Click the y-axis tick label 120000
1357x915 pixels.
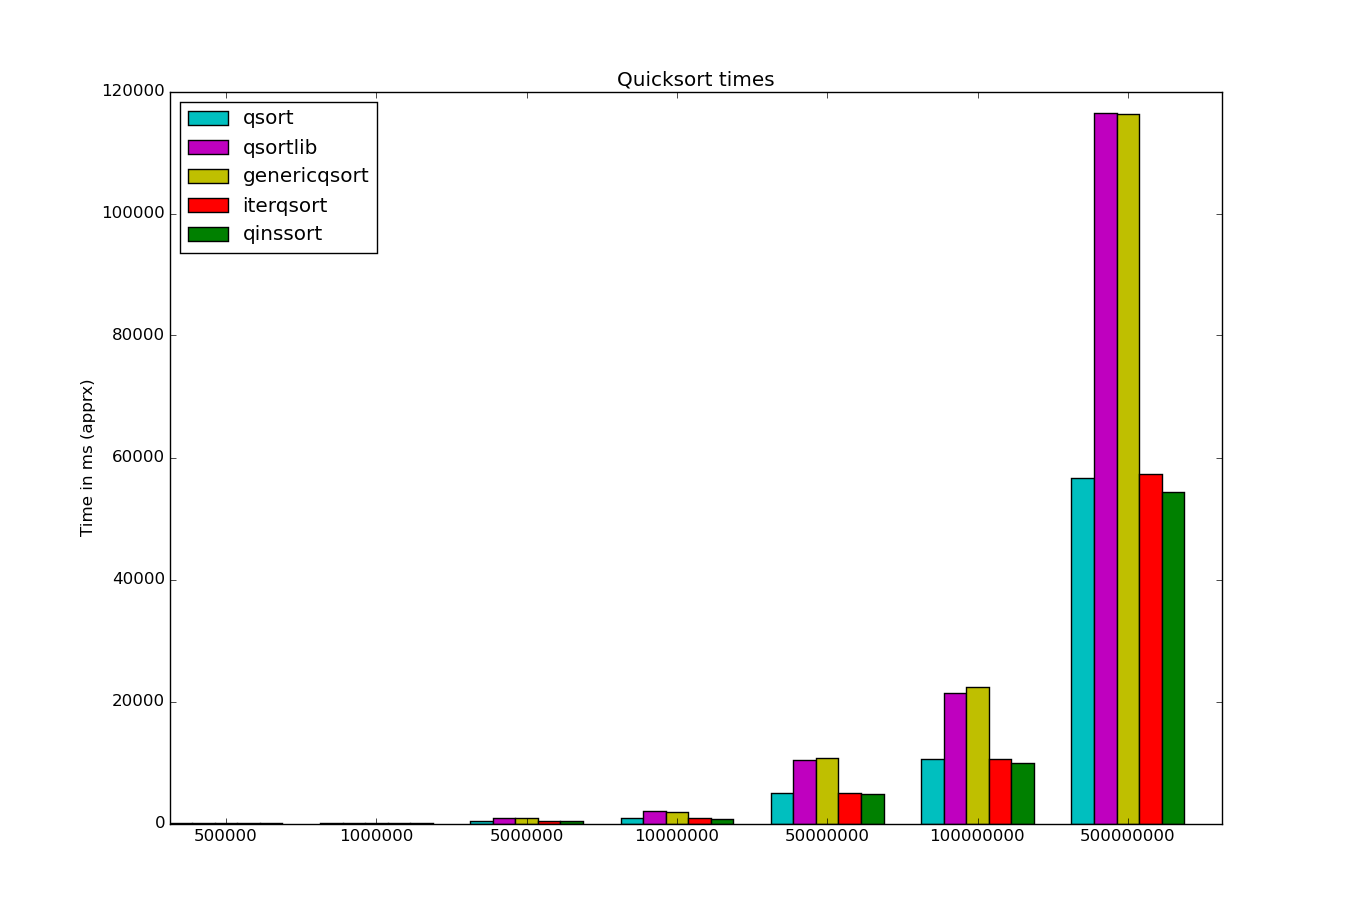(133, 91)
